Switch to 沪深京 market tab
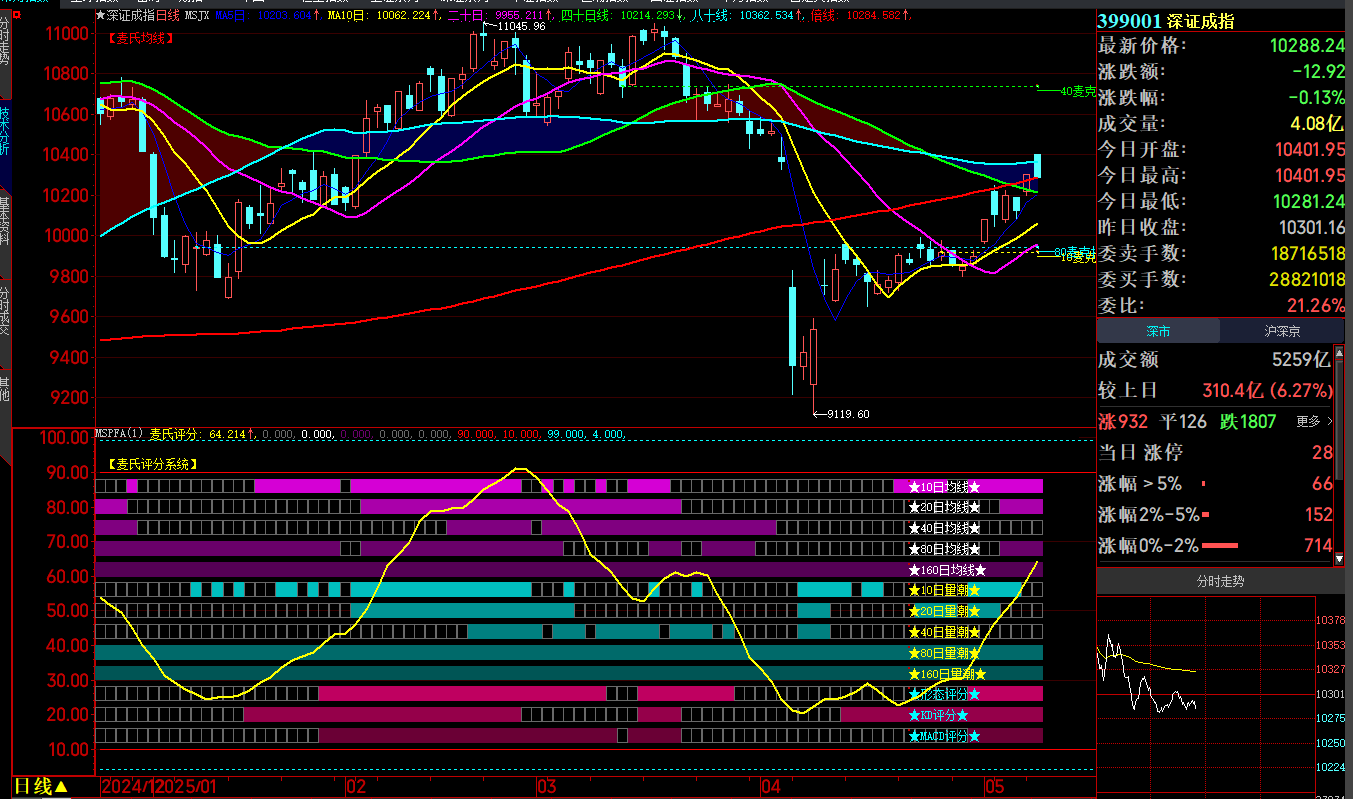Viewport: 1353px width, 799px height. (x=1281, y=331)
